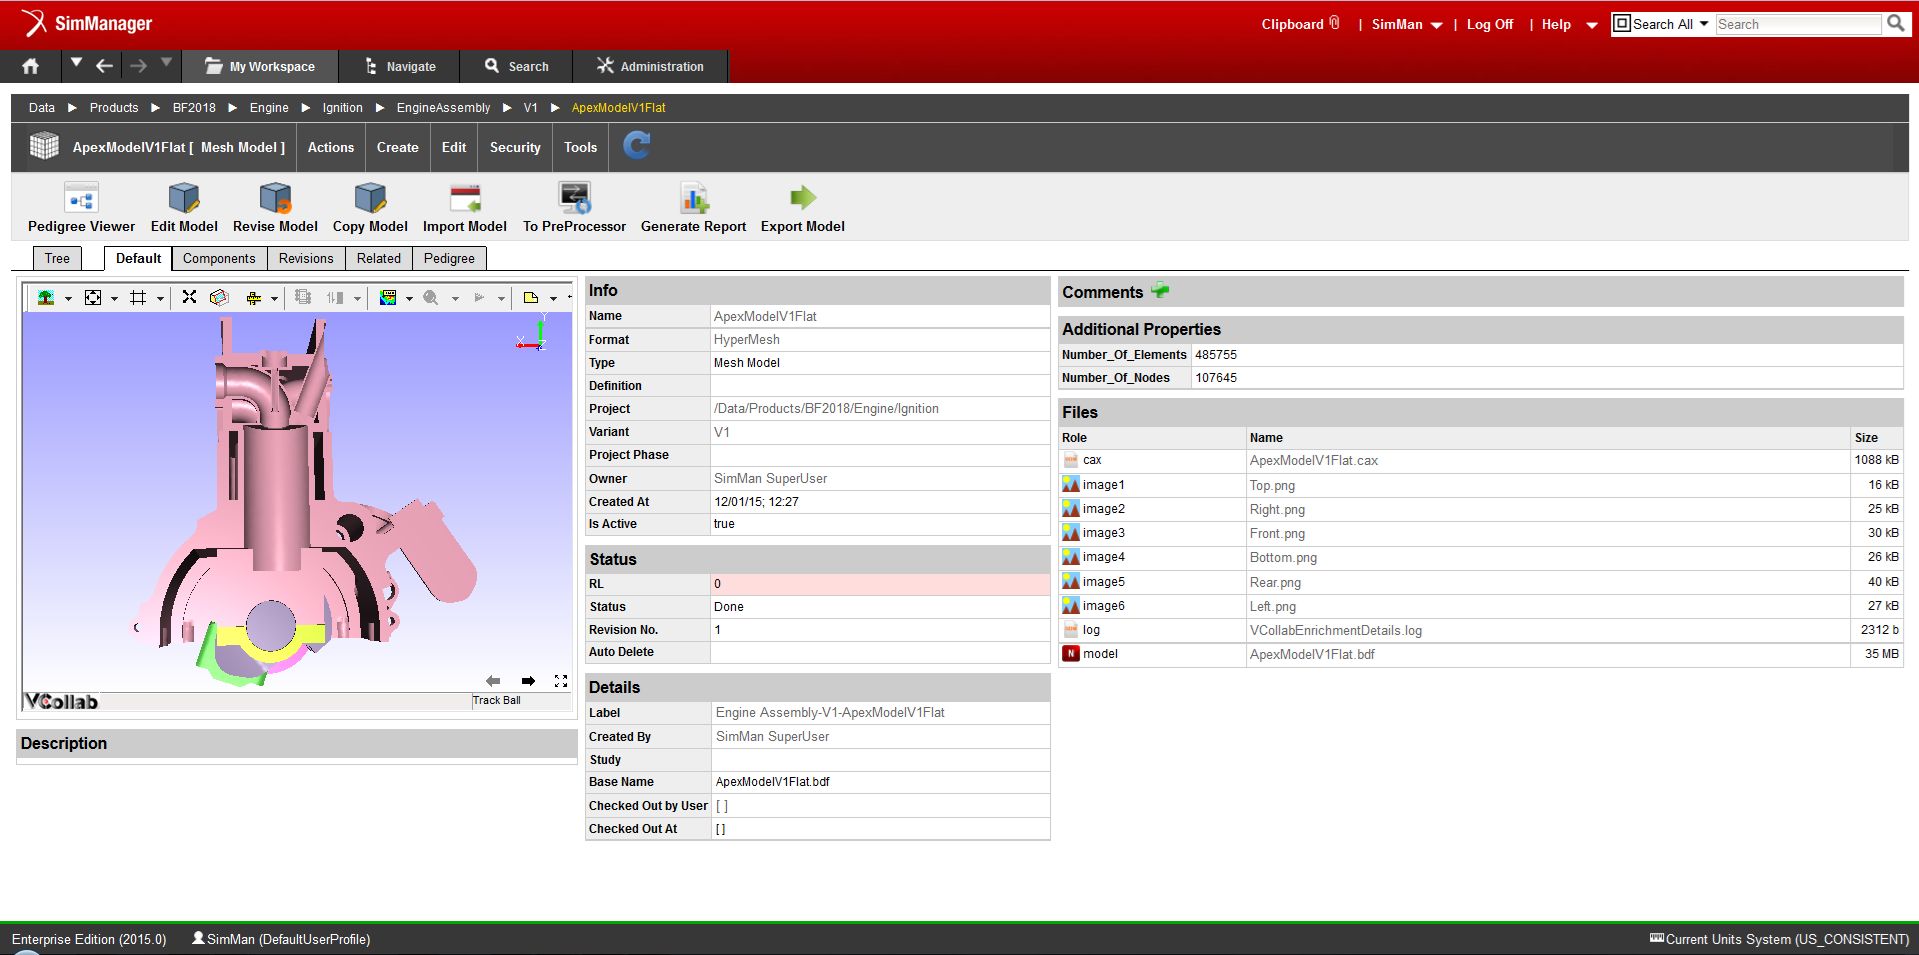Click the back arrow in navigation bar
This screenshot has width=1919, height=955.
tap(104, 66)
